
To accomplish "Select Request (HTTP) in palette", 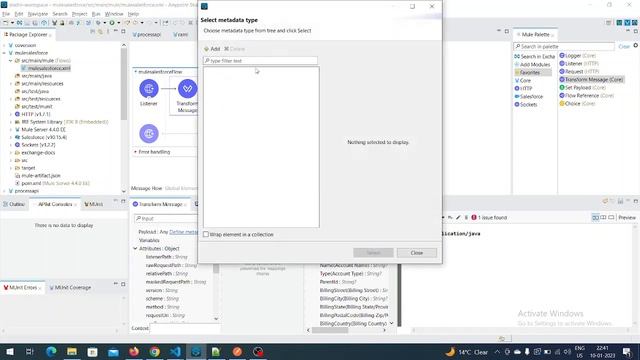I will (579, 71).
